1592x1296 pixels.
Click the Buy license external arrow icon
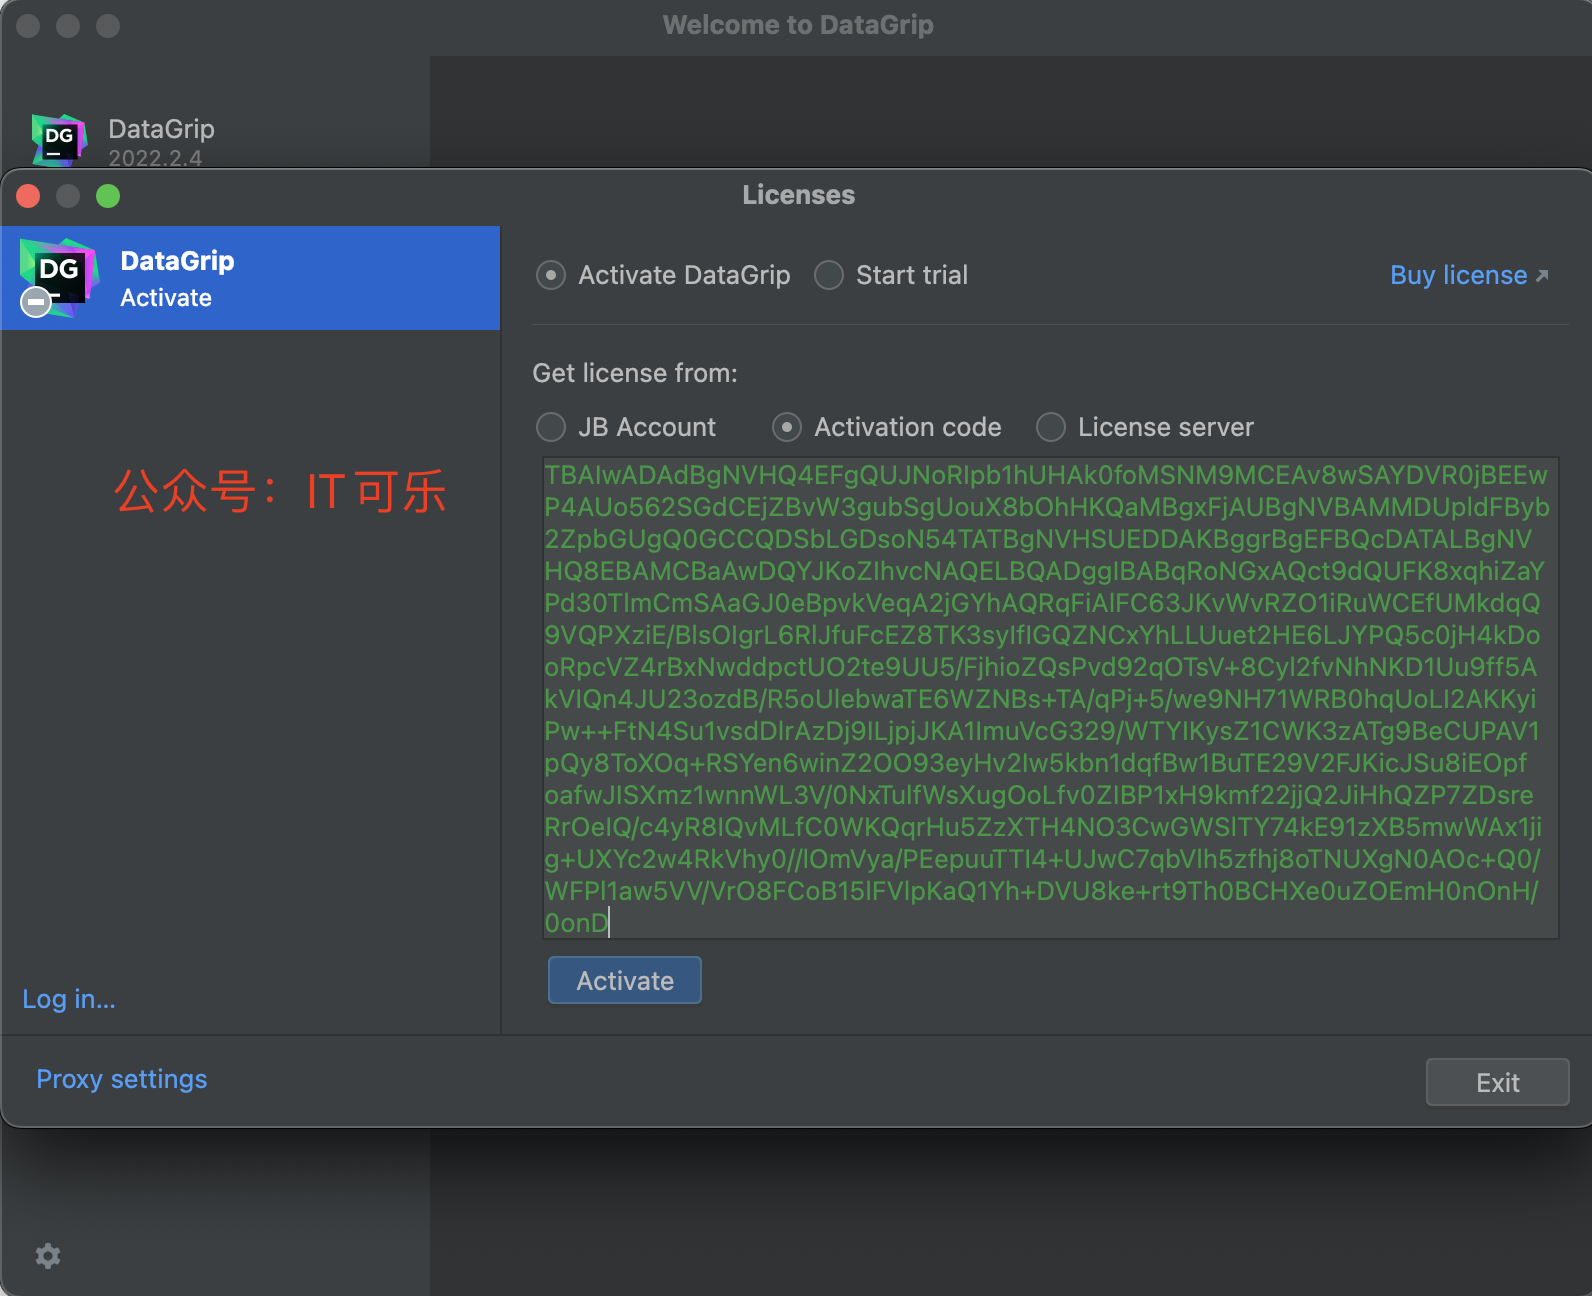(1542, 276)
